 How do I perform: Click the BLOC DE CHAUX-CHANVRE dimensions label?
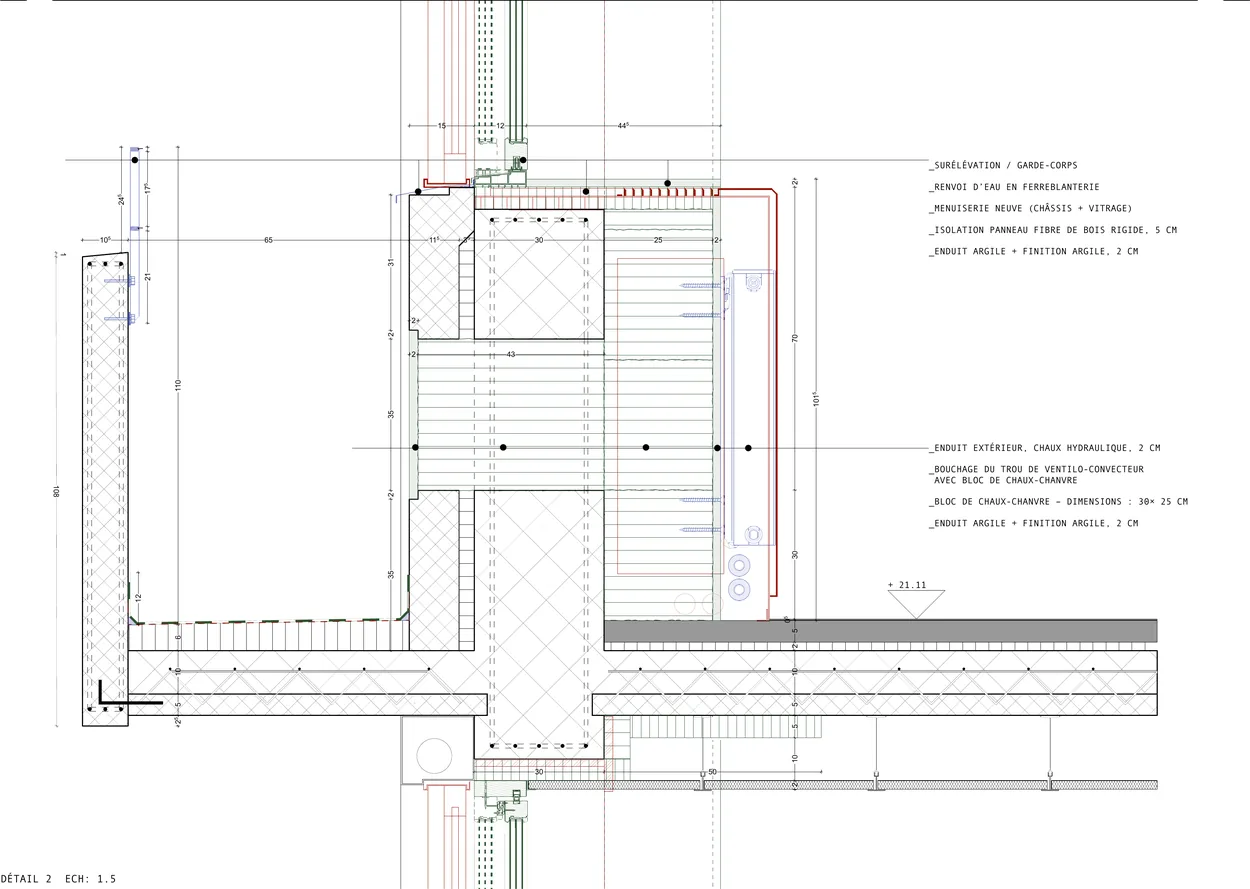pyautogui.click(x=1058, y=502)
